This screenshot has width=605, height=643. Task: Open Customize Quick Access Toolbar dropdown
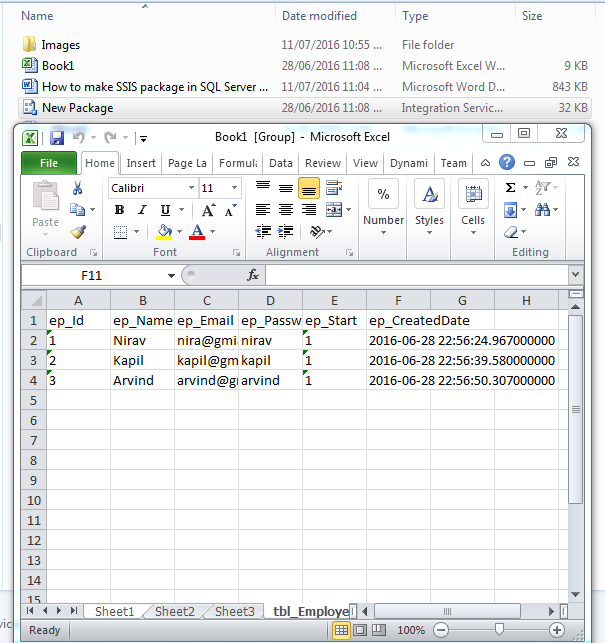(144, 139)
